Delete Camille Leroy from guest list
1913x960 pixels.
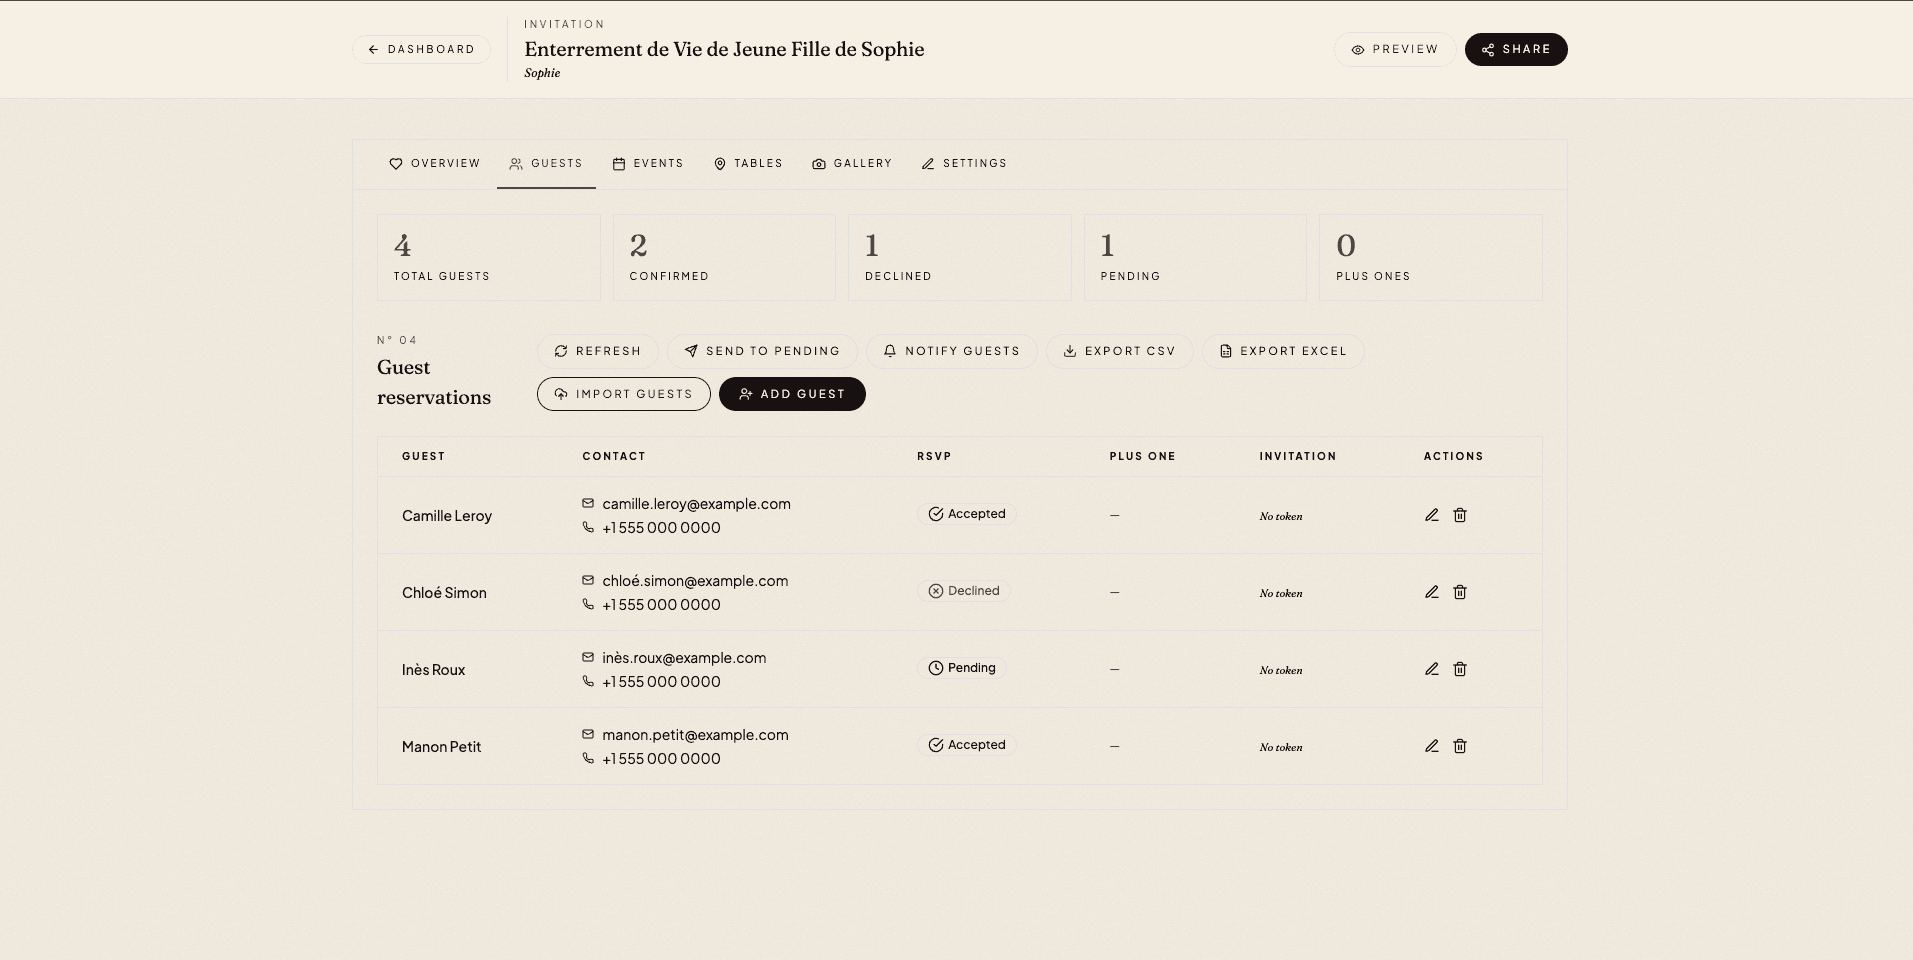click(1460, 515)
